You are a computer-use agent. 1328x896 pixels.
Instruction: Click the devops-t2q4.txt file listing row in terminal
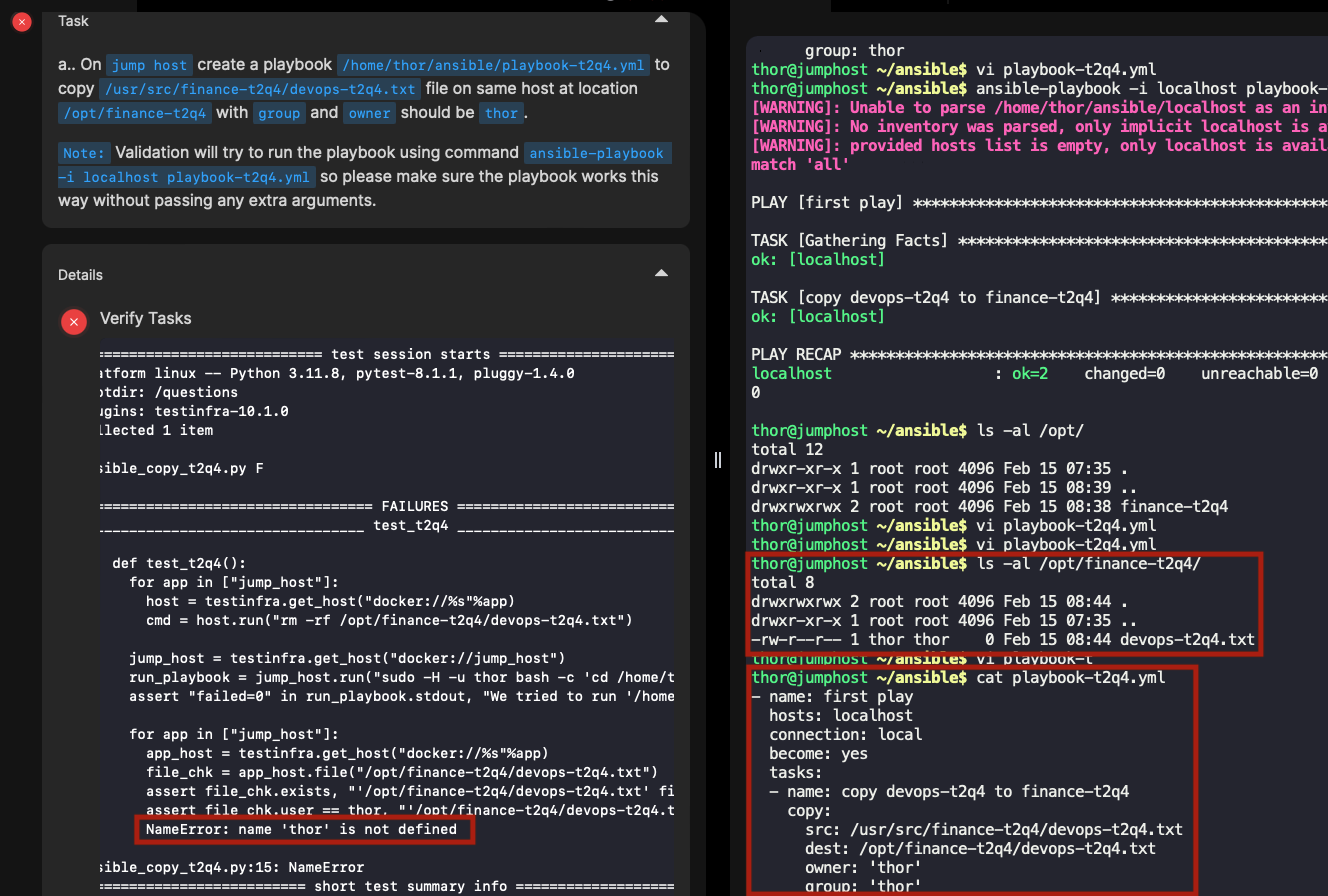pos(1002,639)
